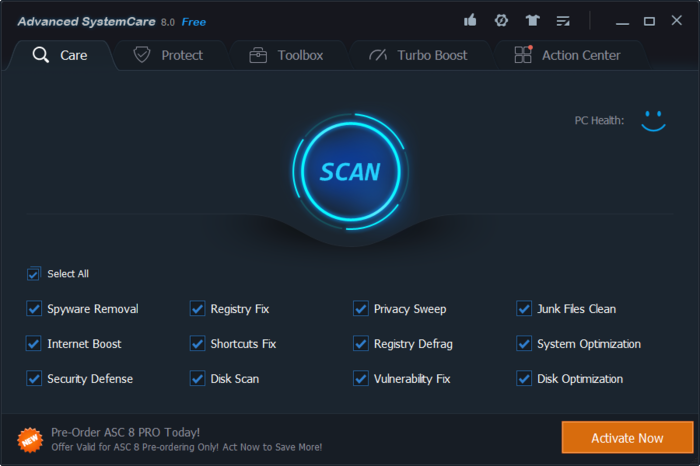Disable the Junk Files Clean checkbox
This screenshot has width=700, height=466.
tap(524, 309)
